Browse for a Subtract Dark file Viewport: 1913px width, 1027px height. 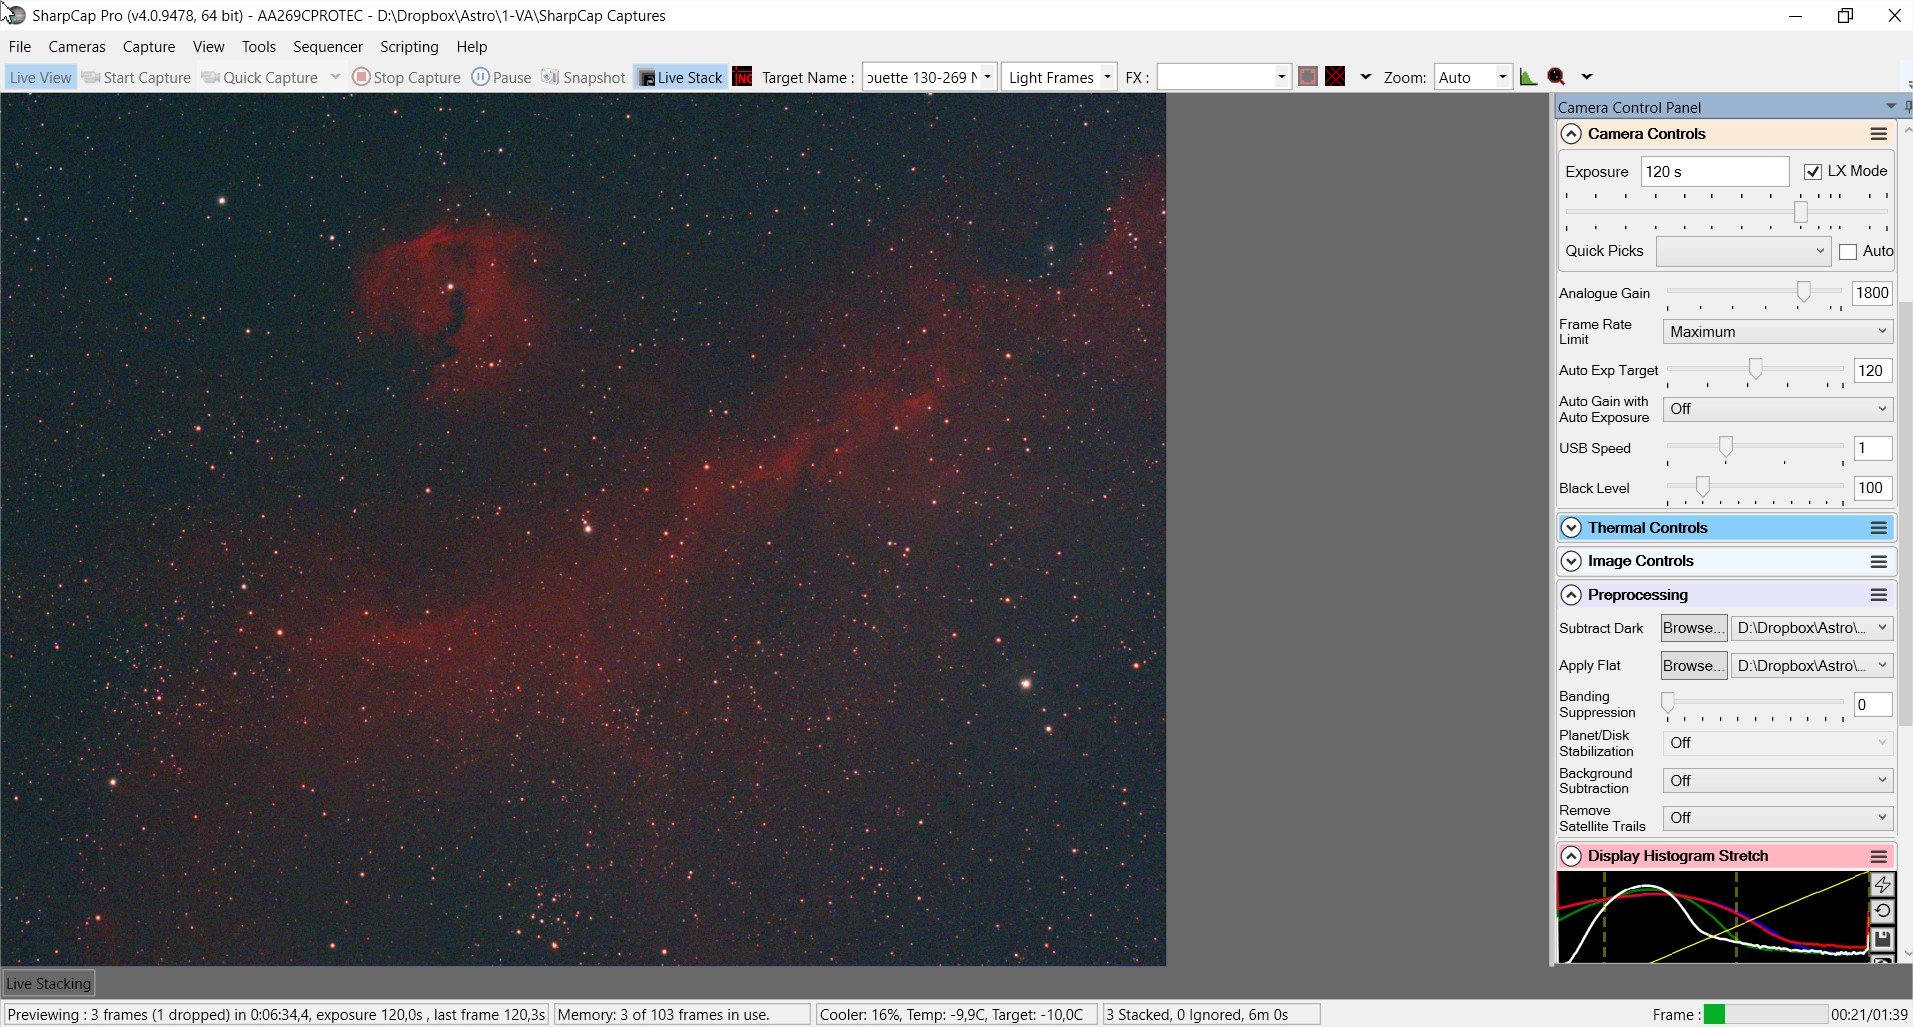pos(1693,628)
